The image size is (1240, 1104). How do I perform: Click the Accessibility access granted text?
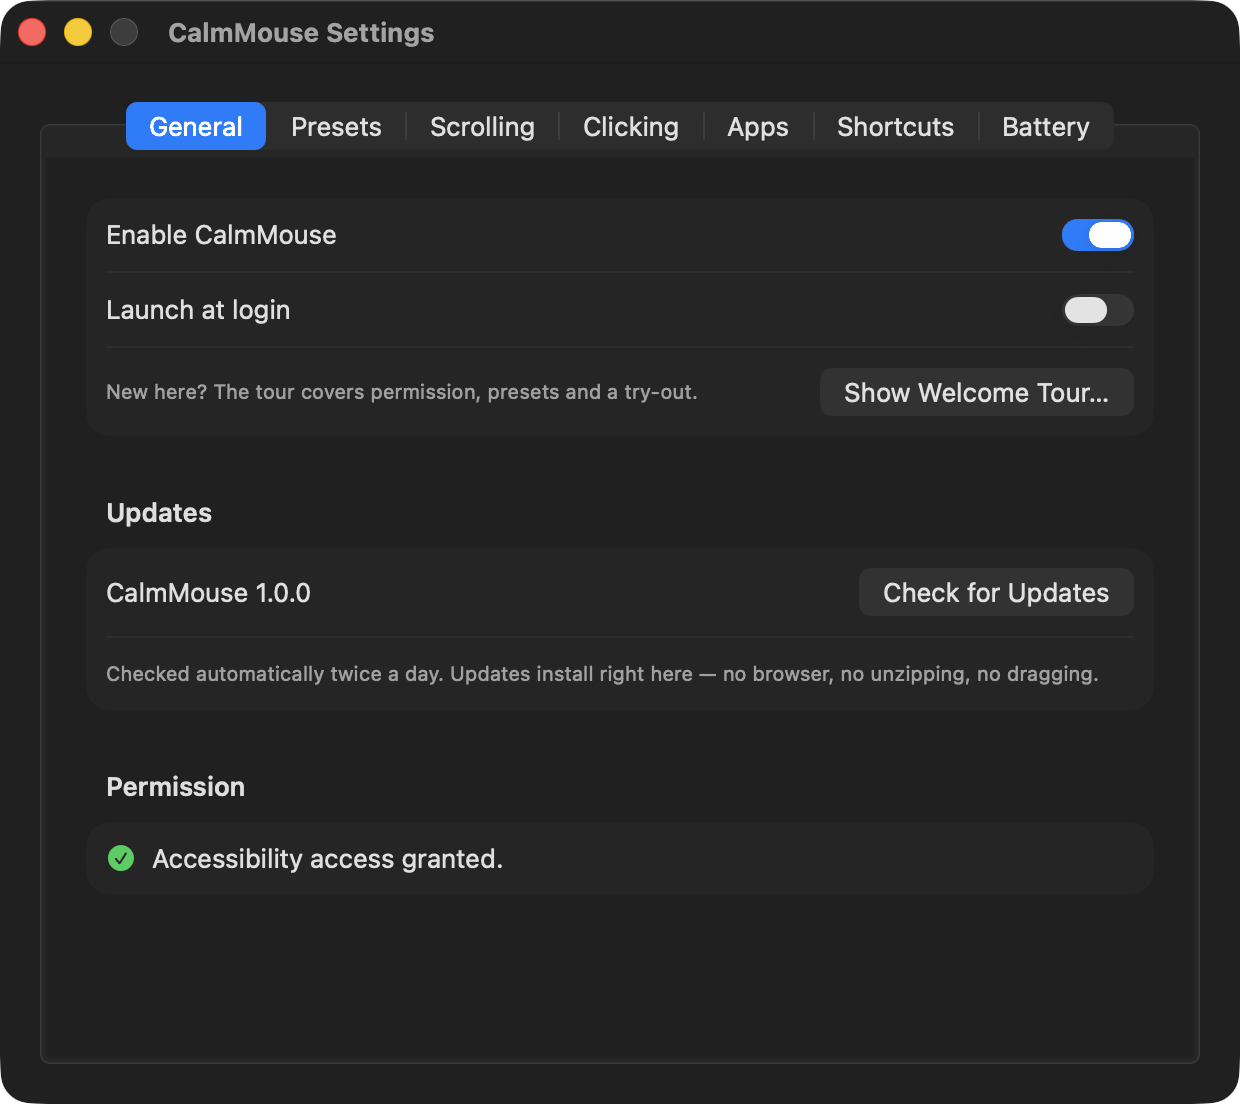click(327, 859)
